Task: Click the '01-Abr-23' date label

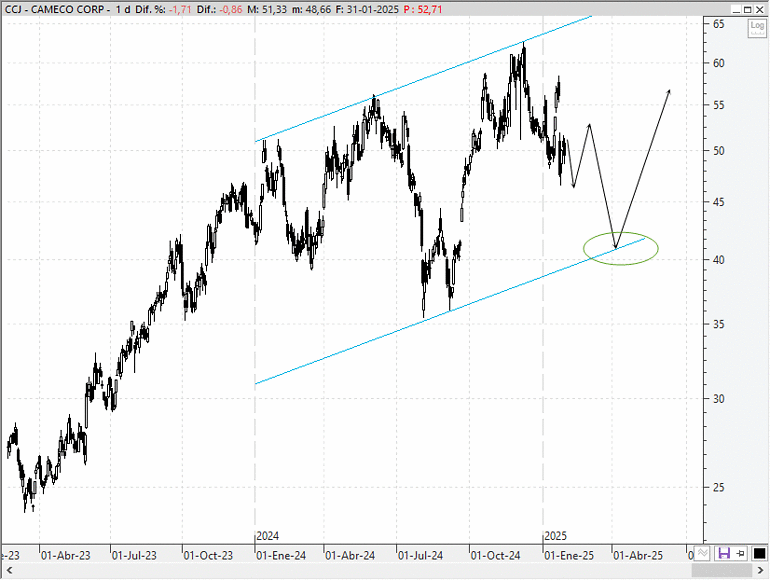Action: (66, 556)
